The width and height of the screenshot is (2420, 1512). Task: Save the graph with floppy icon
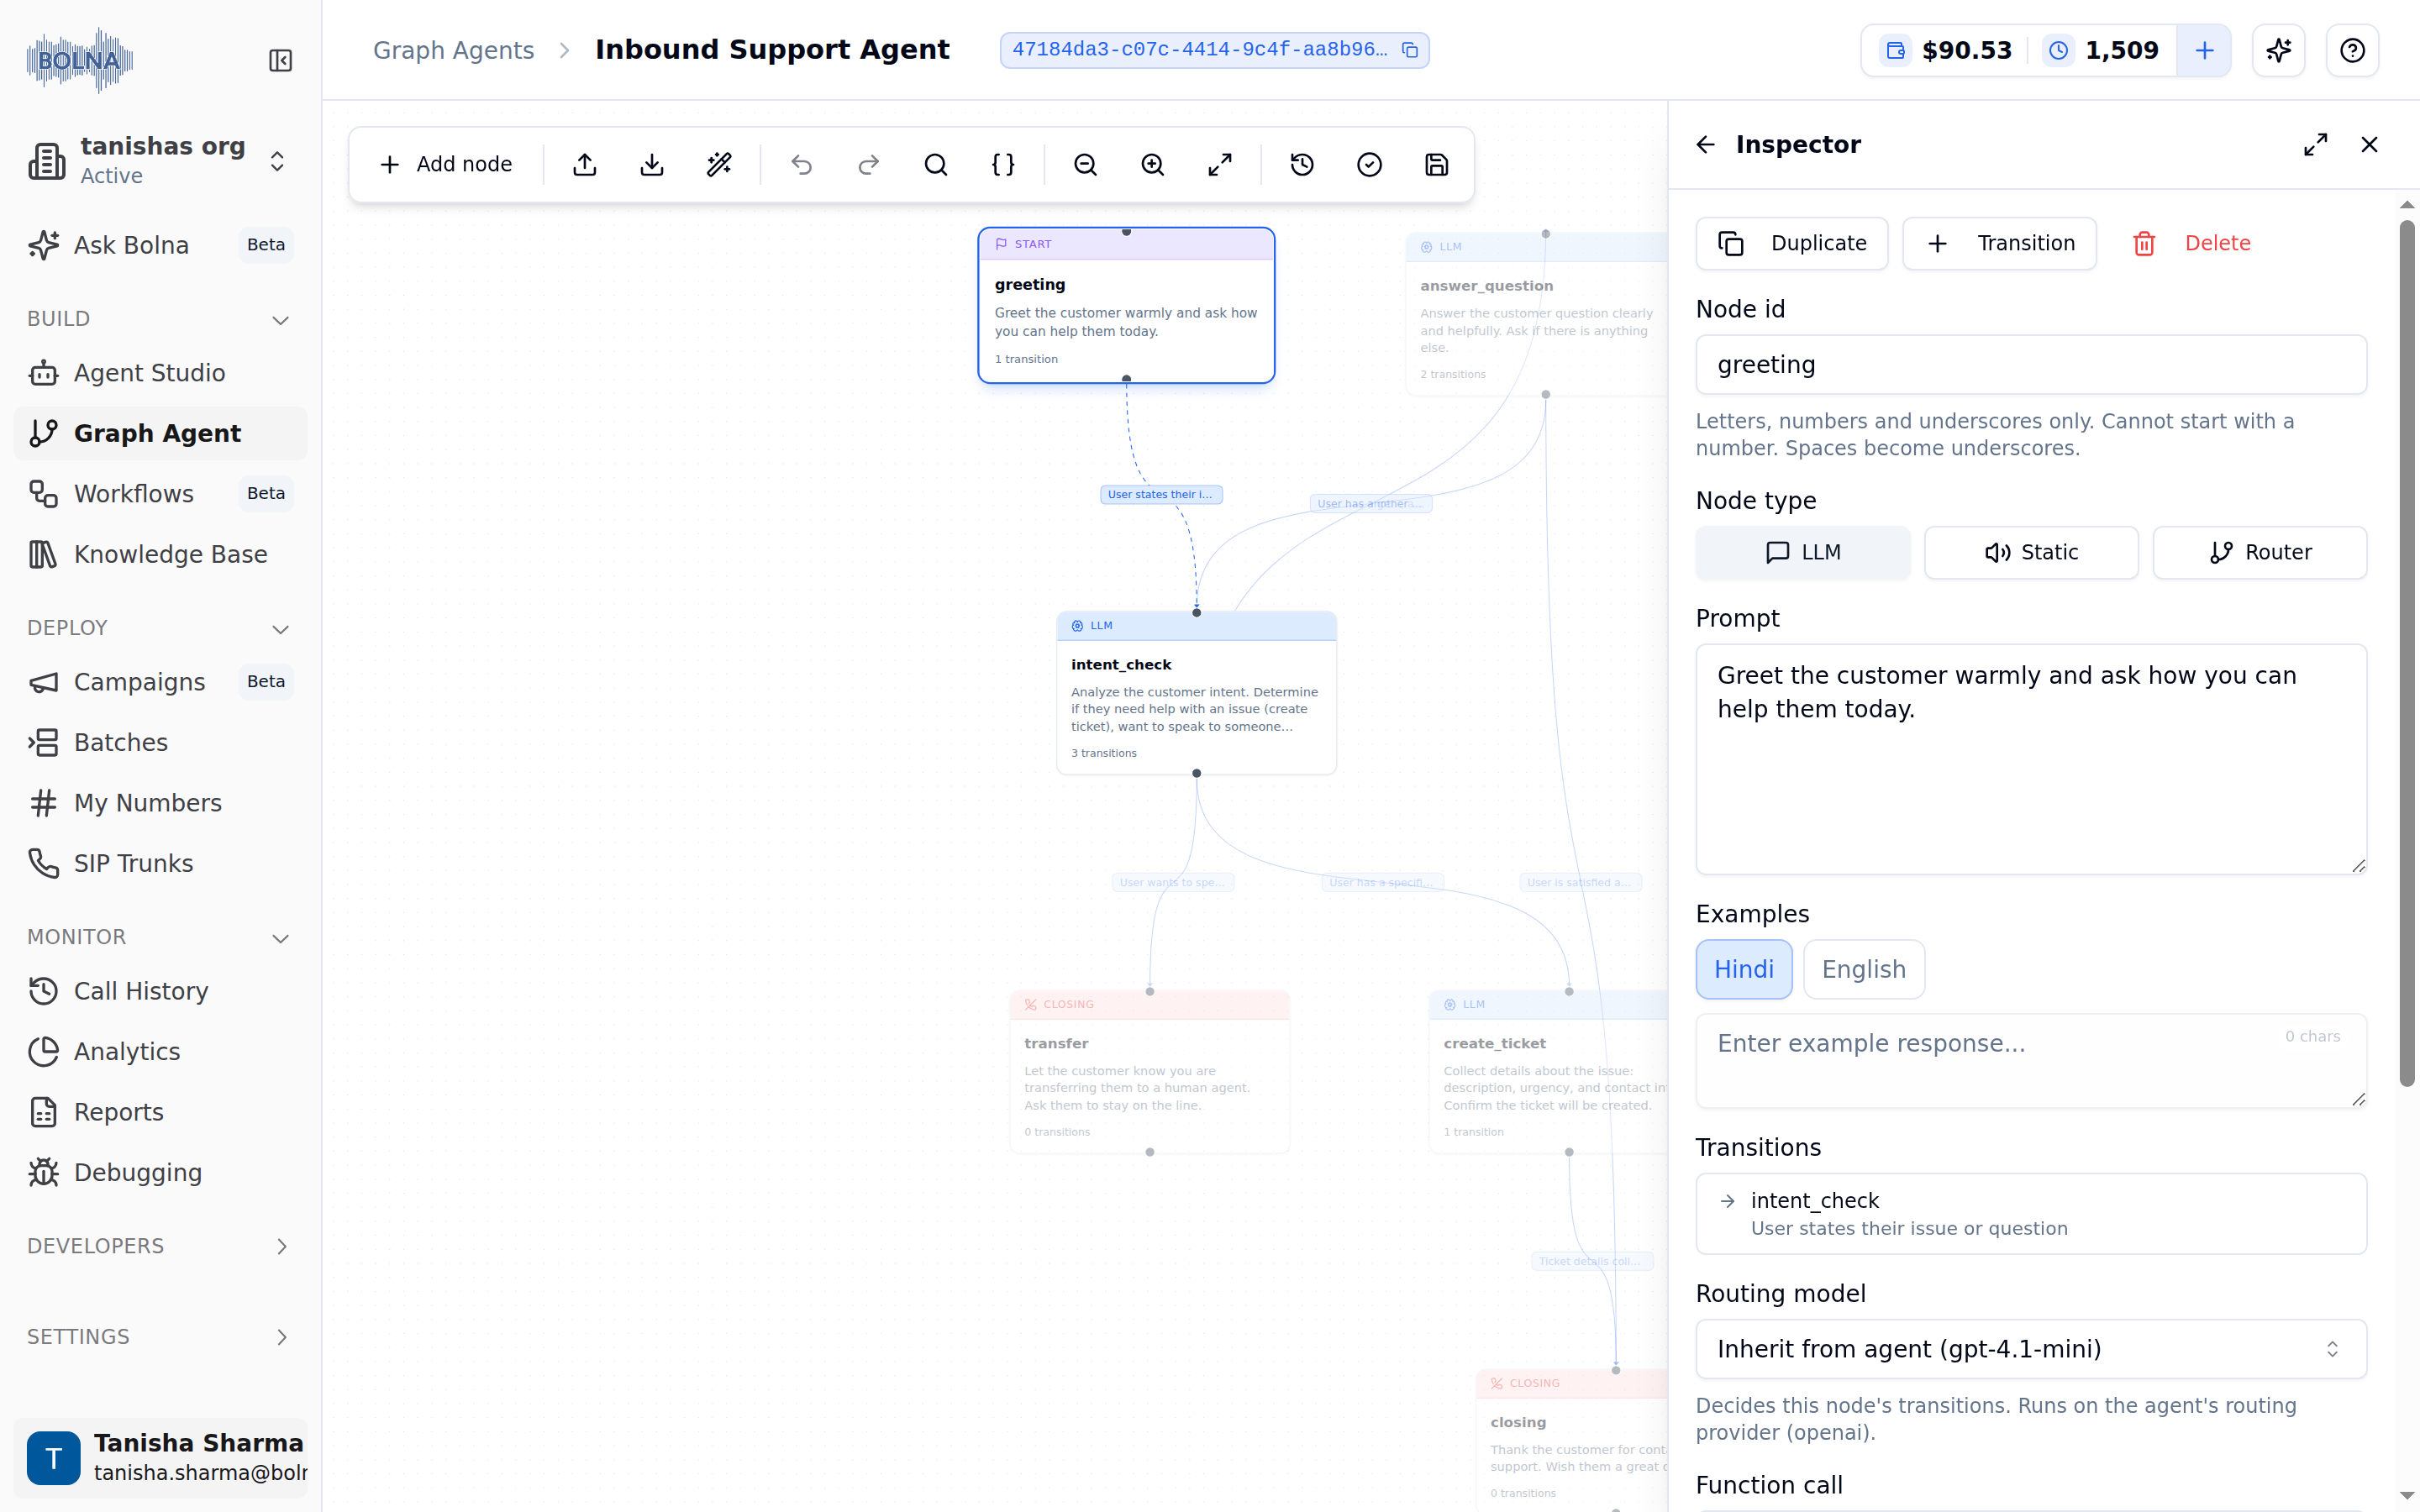point(1437,165)
